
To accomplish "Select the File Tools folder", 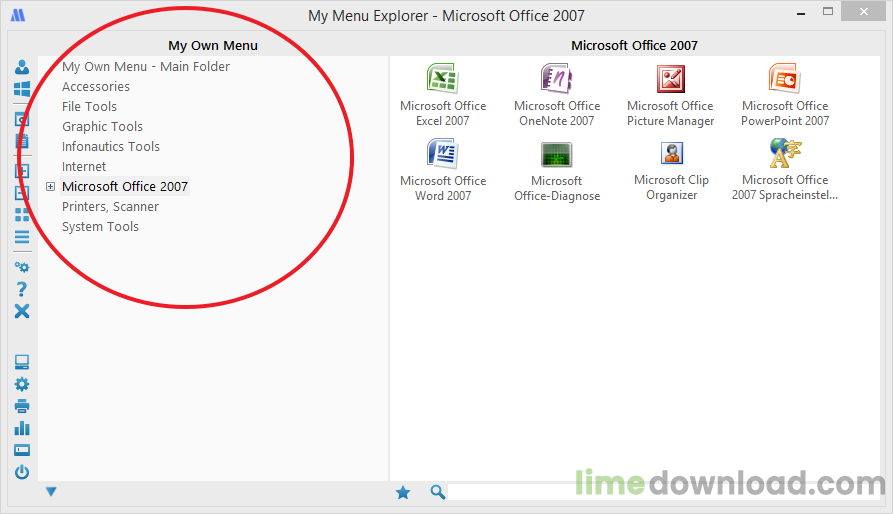I will click(x=89, y=106).
